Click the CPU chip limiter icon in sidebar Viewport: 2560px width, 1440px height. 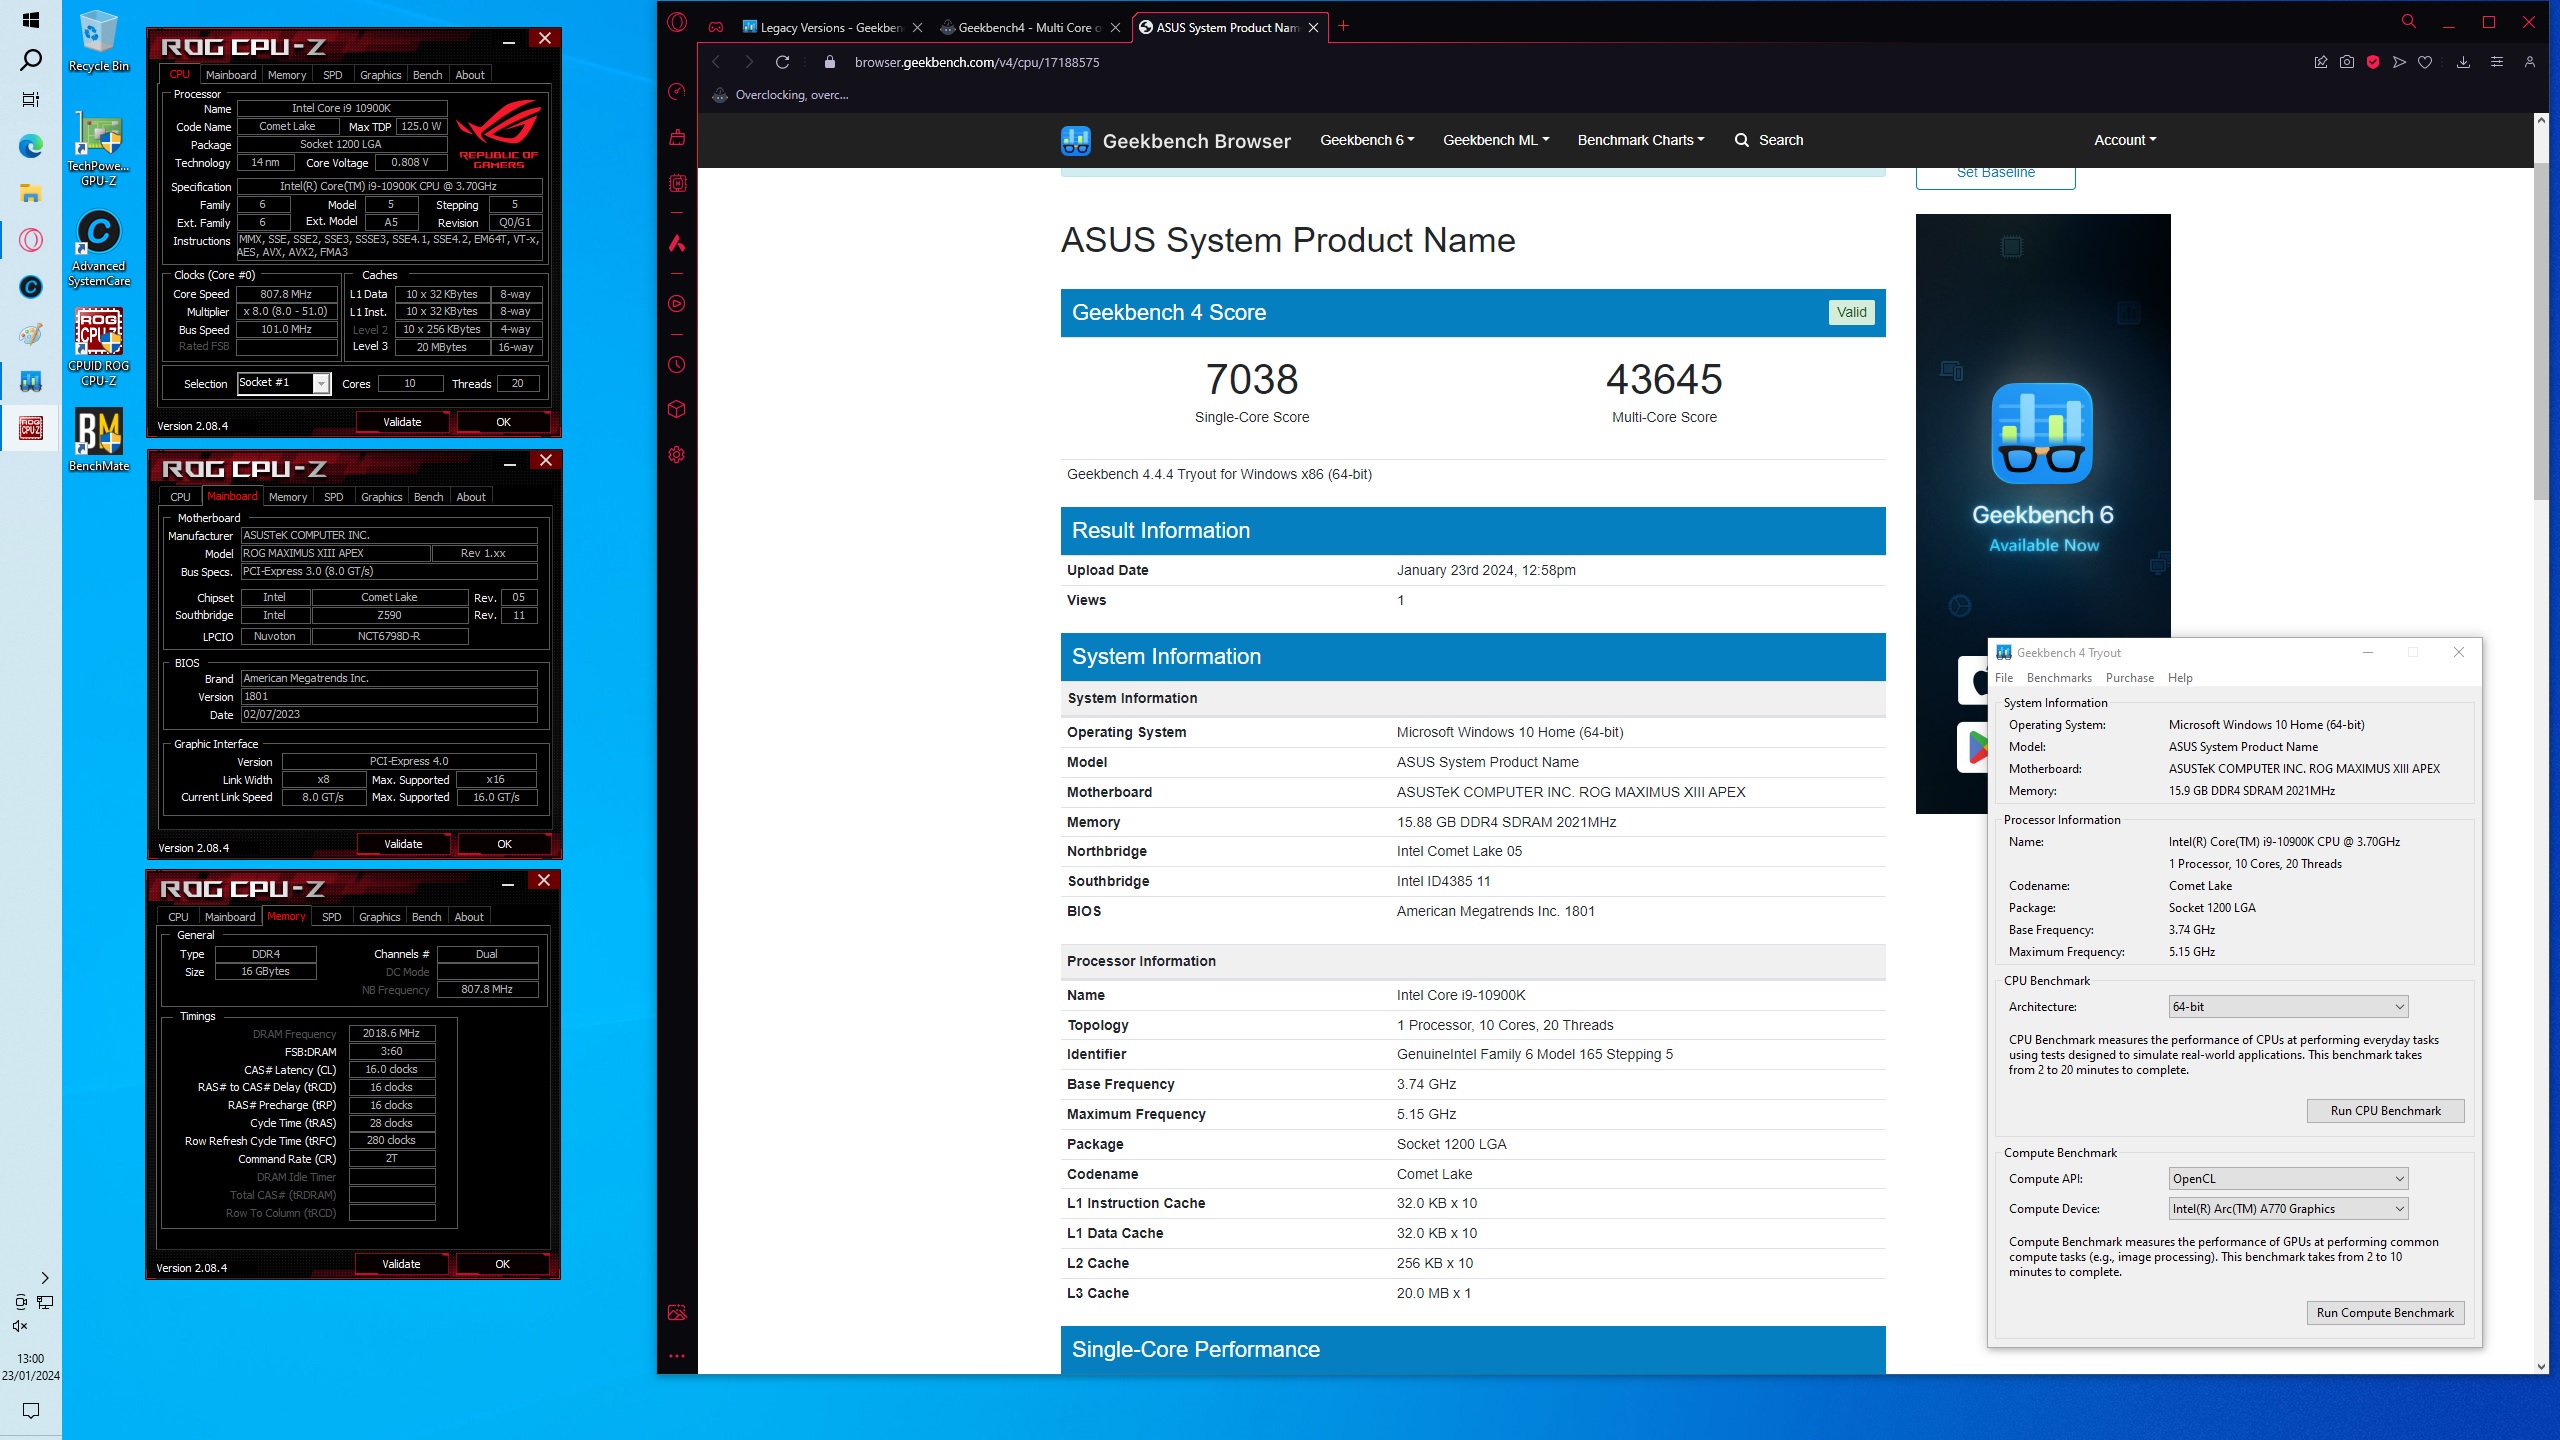coord(677,183)
